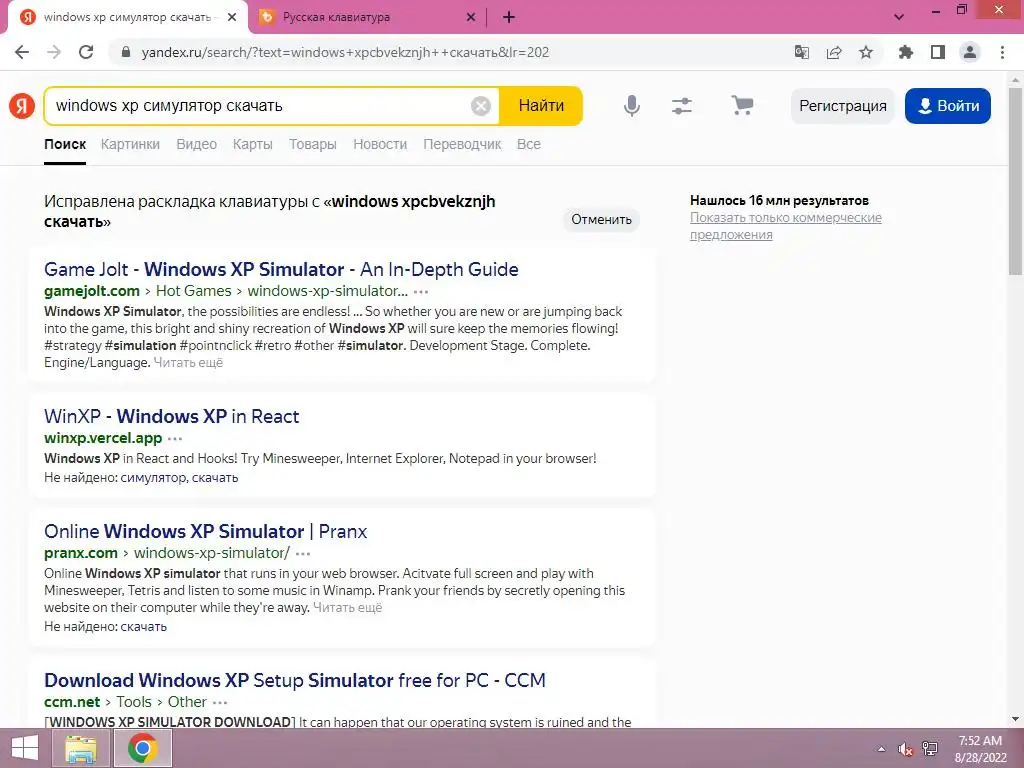Image resolution: width=1024 pixels, height=768 pixels.
Task: Click Читать ещё in the Pranx snippet
Action: (x=347, y=607)
